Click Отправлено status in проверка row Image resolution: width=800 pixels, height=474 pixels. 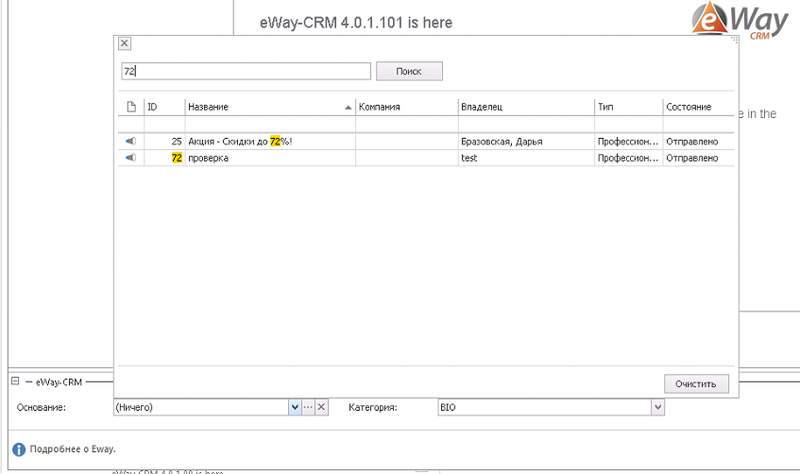(698, 158)
